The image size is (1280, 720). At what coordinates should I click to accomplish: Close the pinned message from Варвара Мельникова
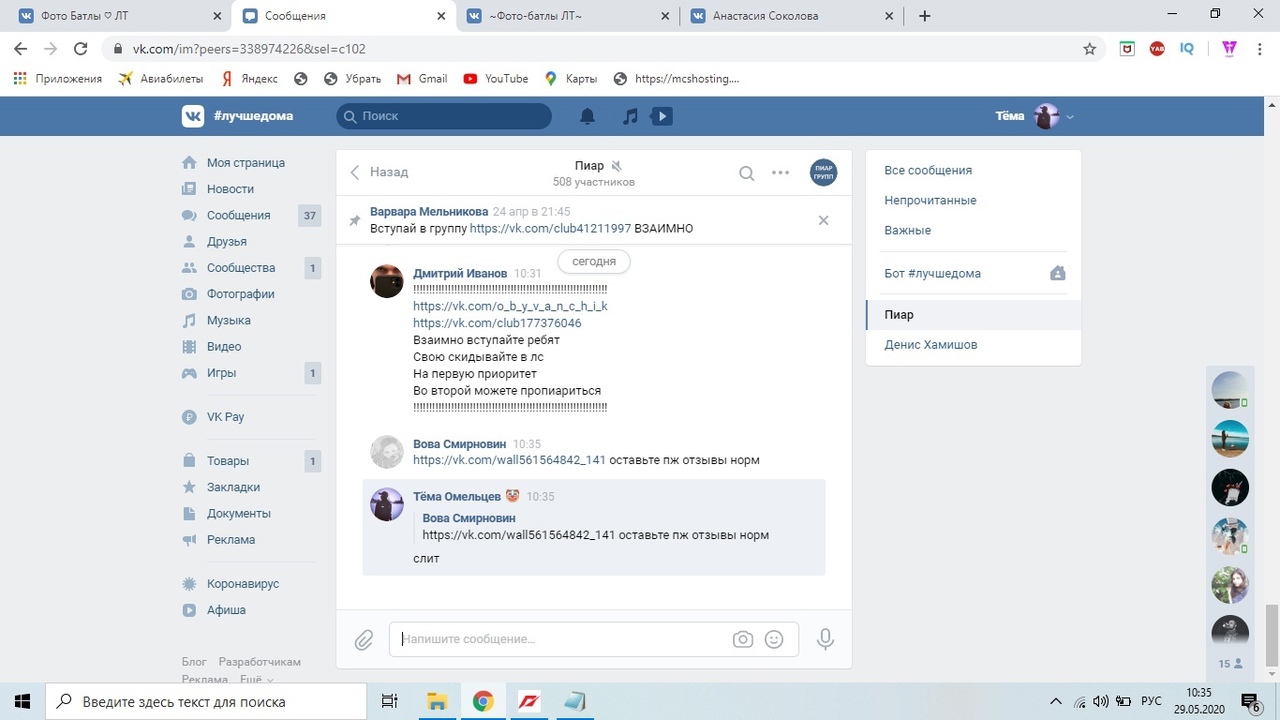[x=823, y=220]
